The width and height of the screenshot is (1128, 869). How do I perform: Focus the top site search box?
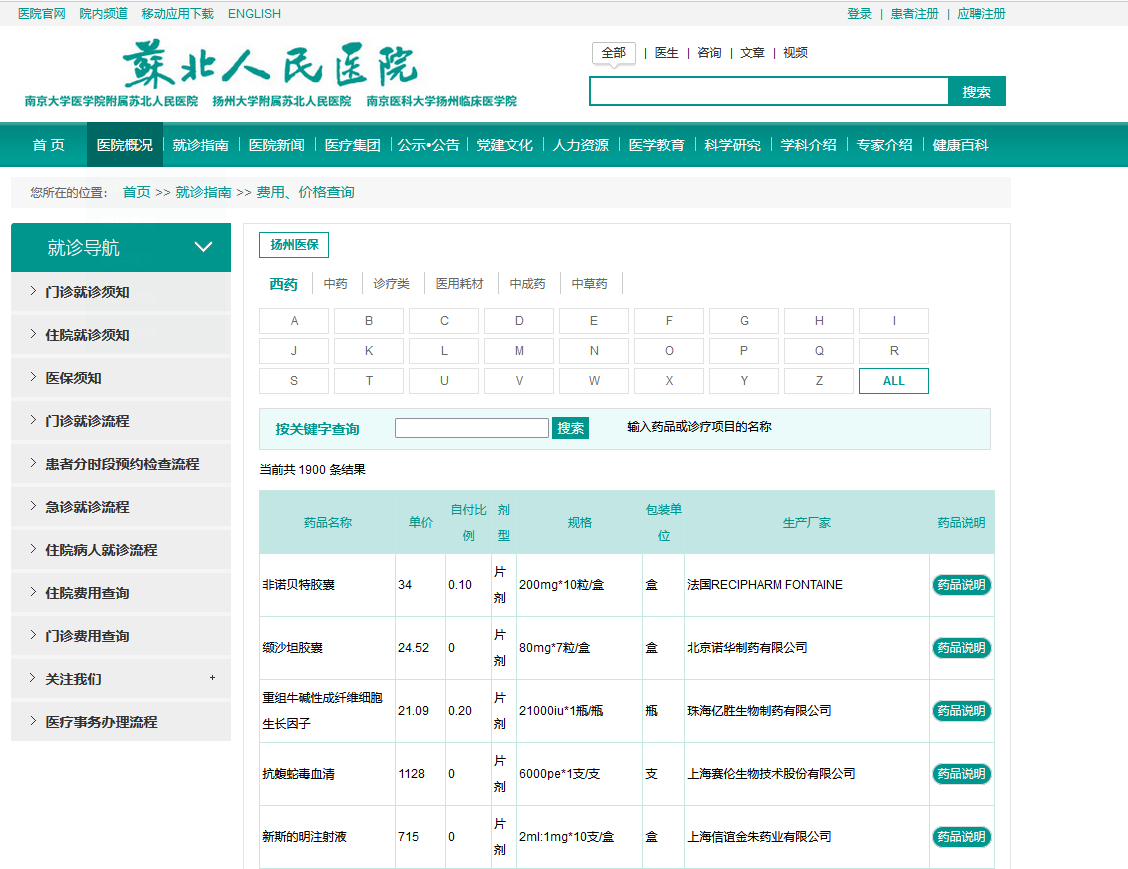[x=768, y=92]
